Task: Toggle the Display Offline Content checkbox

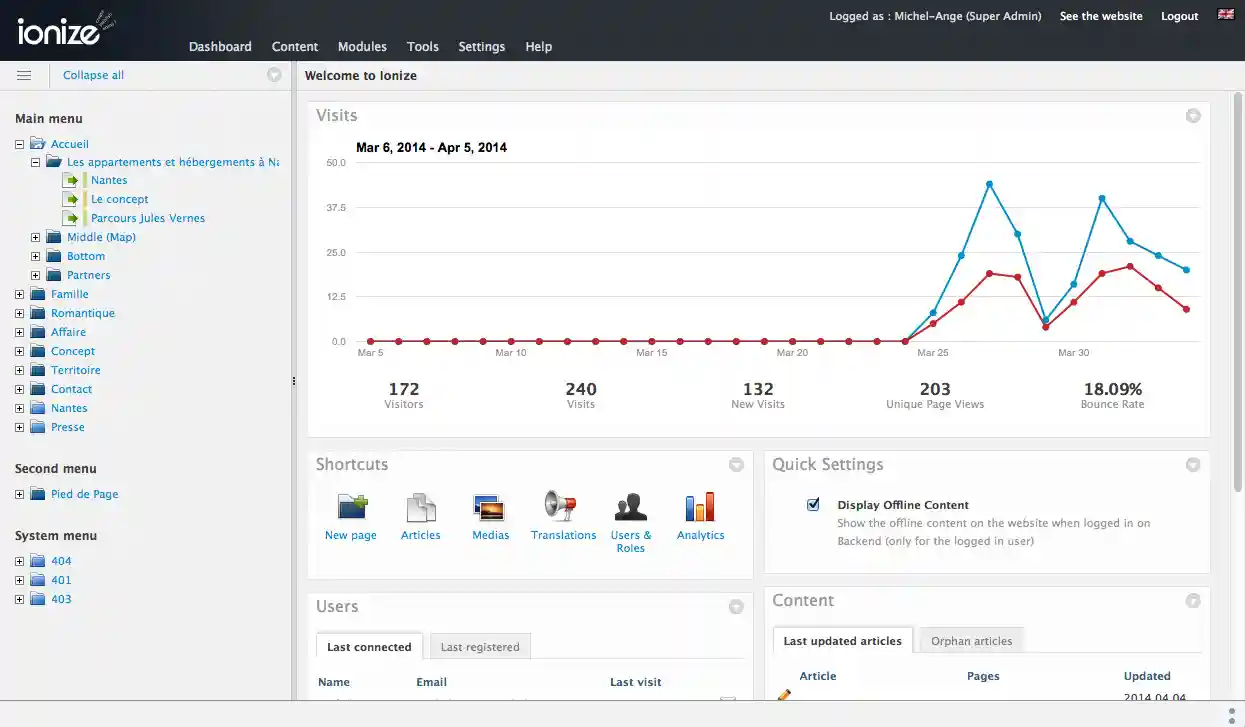Action: pyautogui.click(x=813, y=505)
